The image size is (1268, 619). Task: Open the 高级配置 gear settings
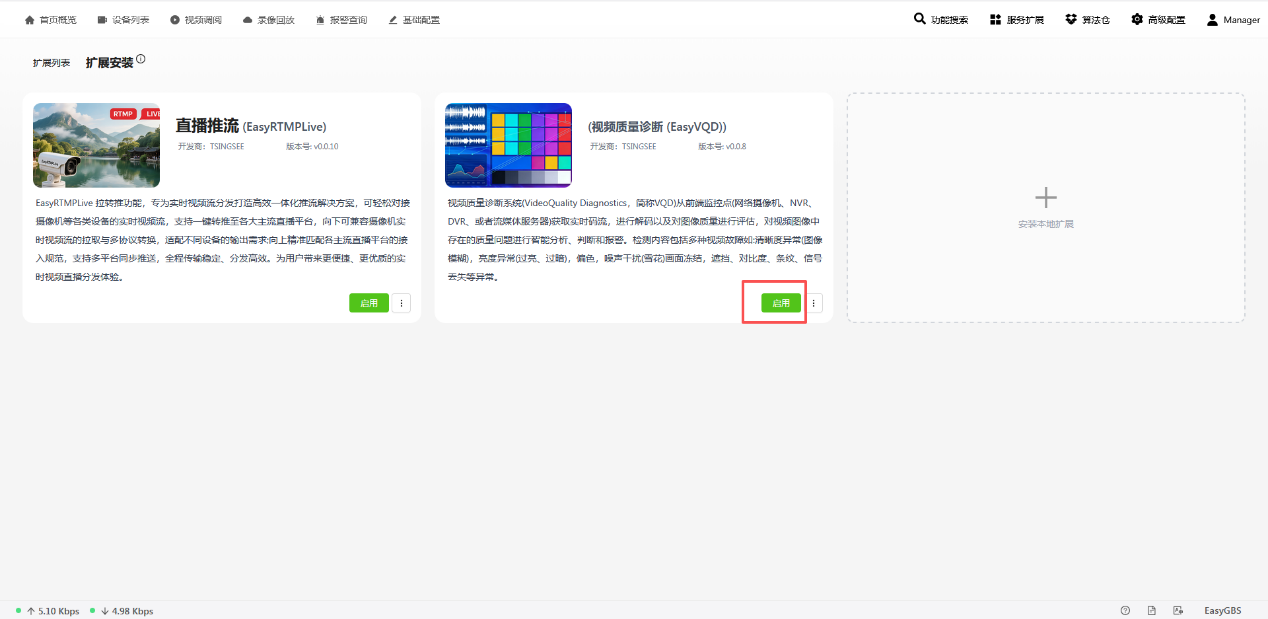[1158, 20]
